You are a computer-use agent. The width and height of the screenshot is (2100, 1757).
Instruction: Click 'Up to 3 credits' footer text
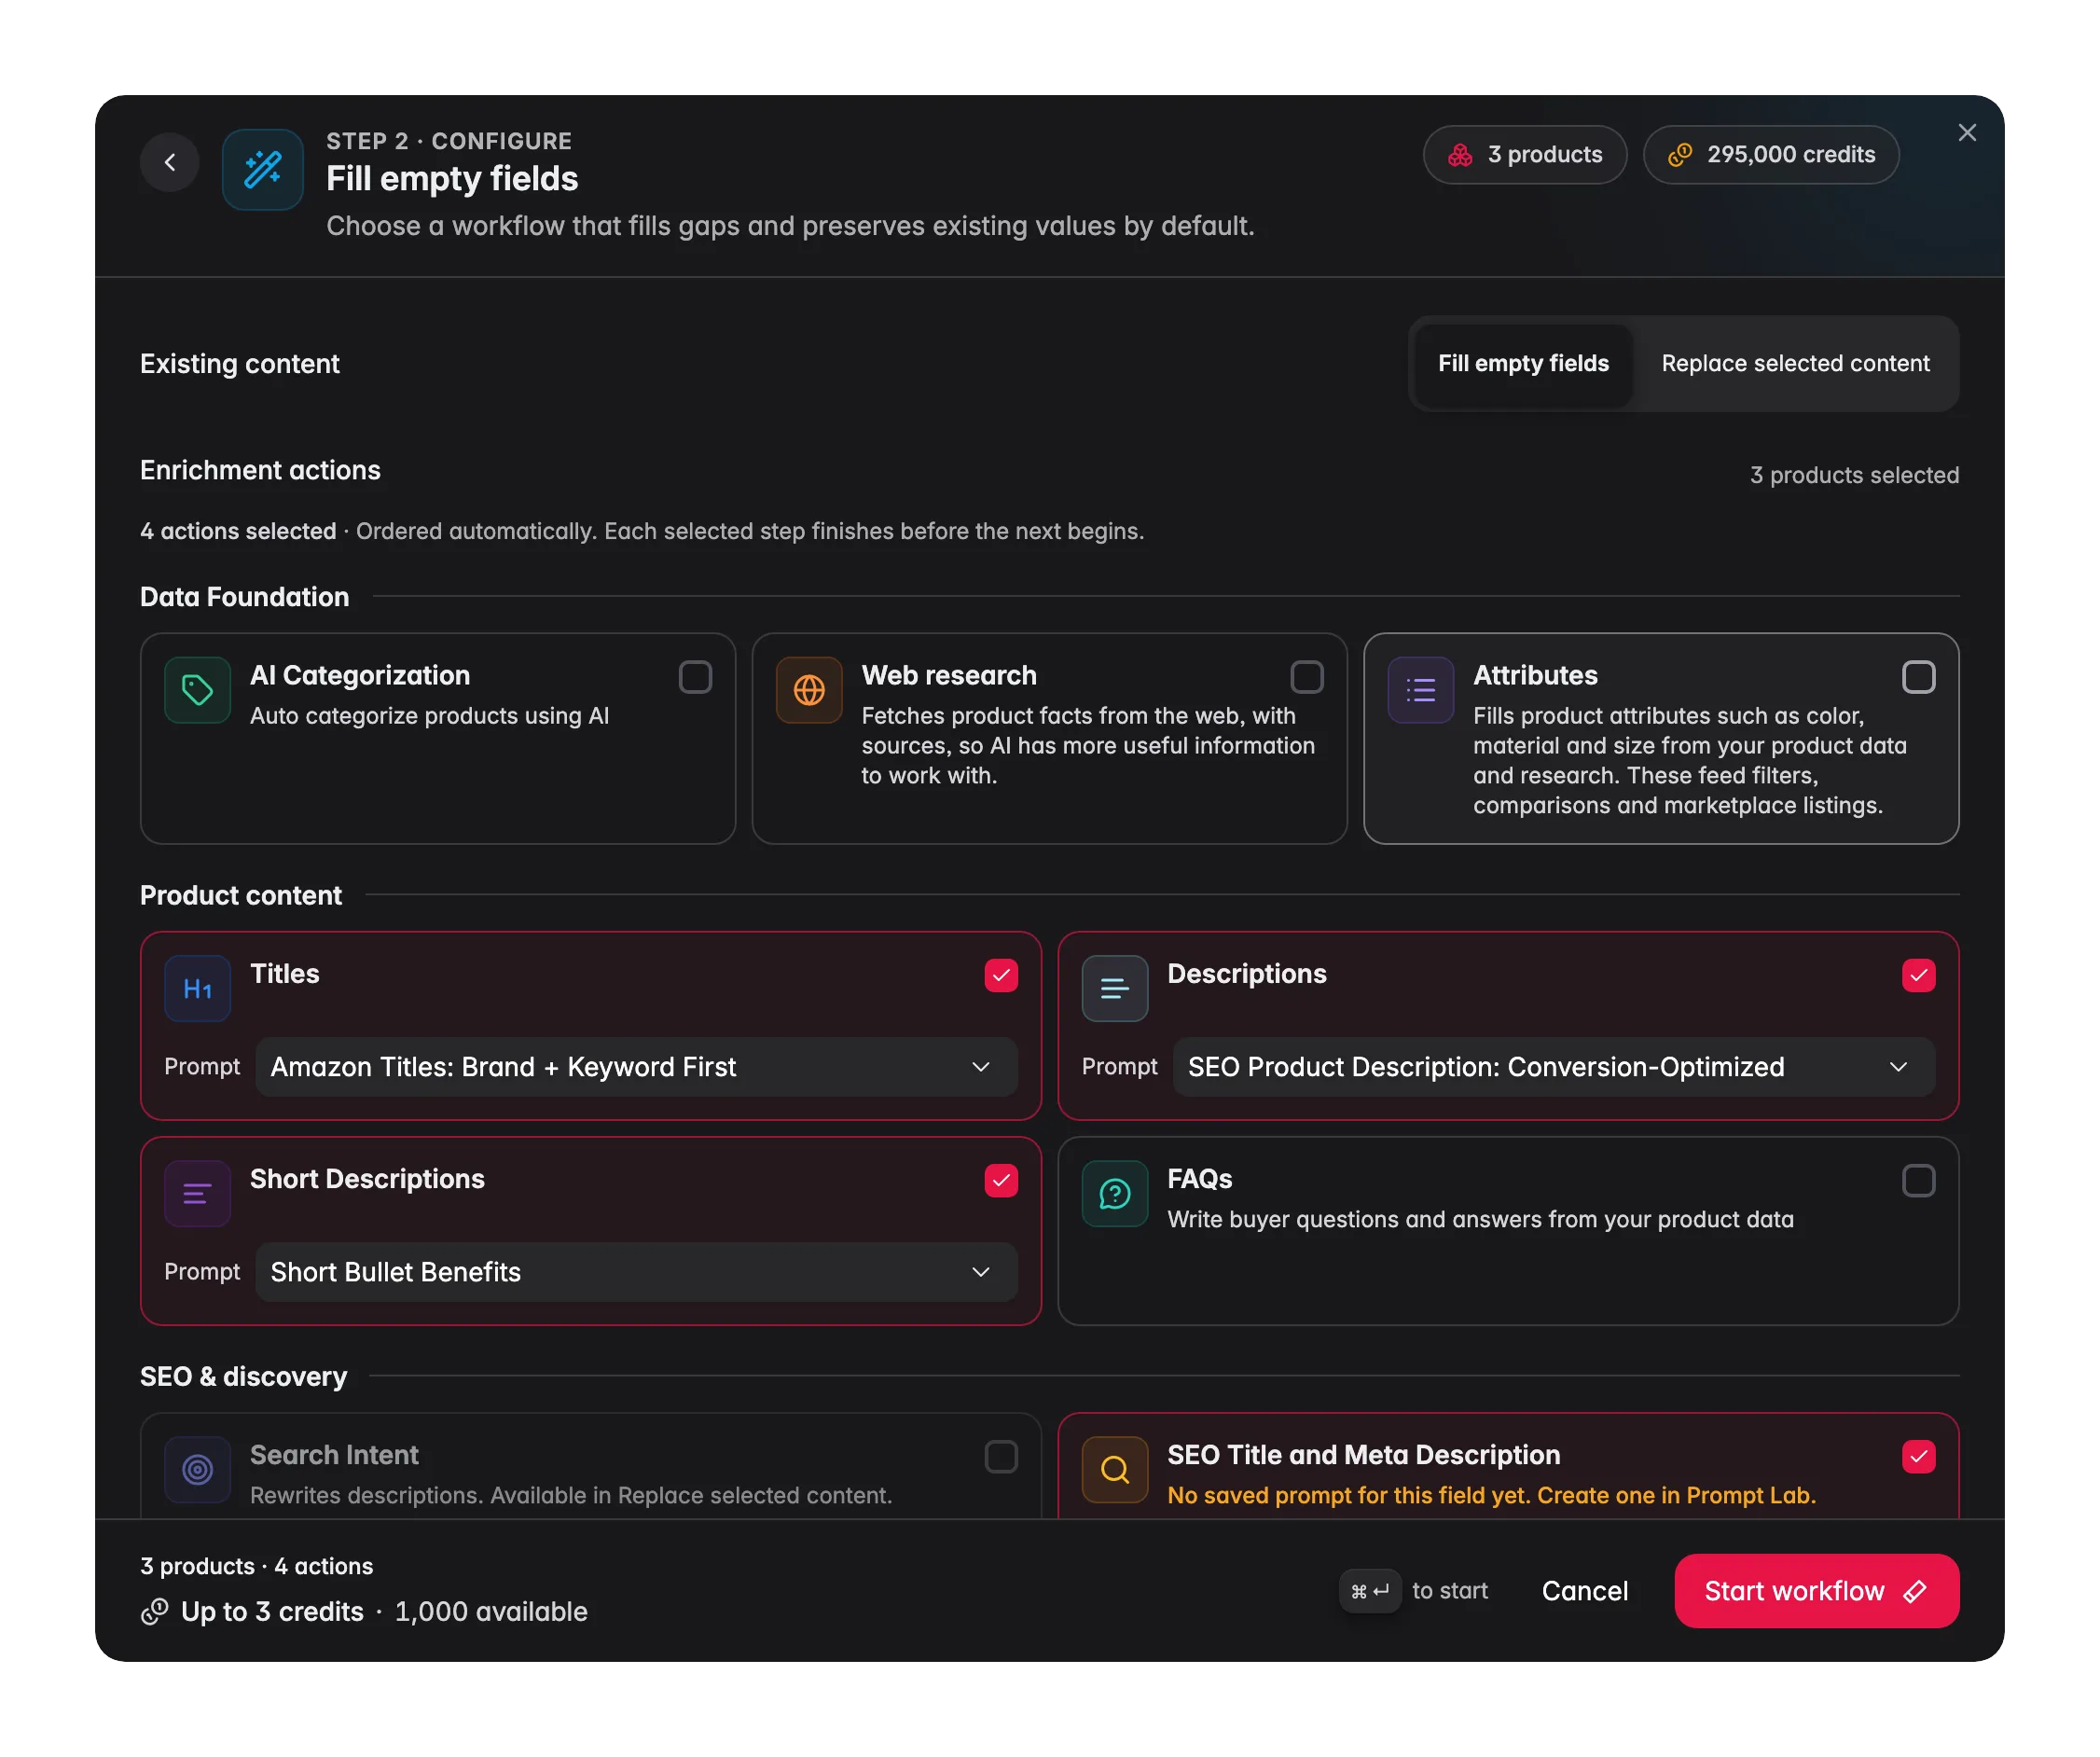tap(272, 1612)
